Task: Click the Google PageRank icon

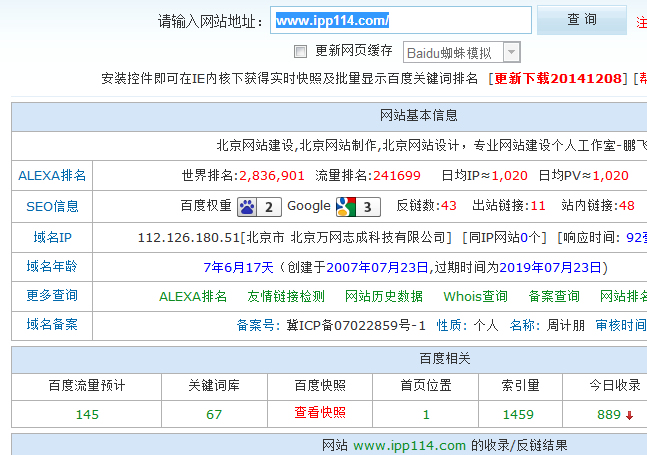Action: point(346,207)
